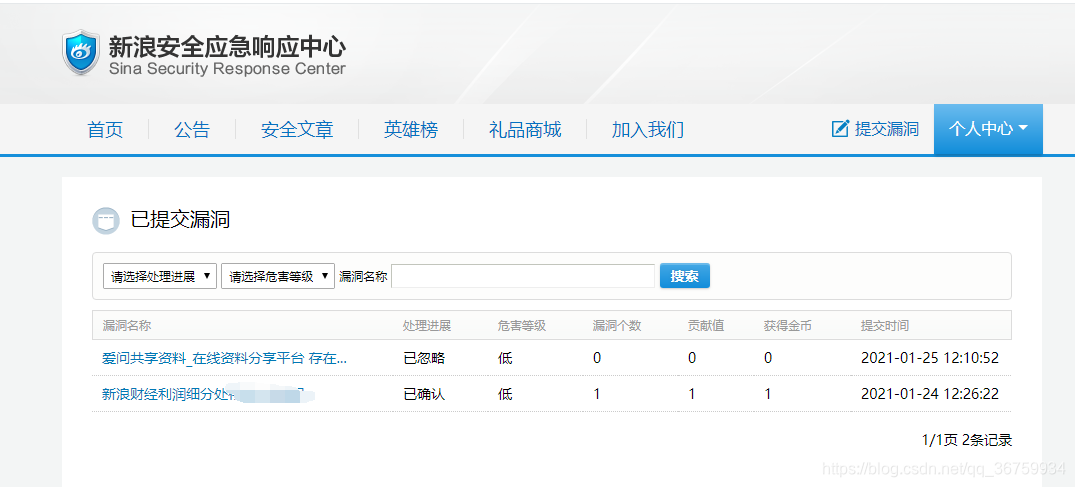The image size is (1075, 487).
Task: Click the 已提交漏洞 section heading
Action: (x=180, y=219)
